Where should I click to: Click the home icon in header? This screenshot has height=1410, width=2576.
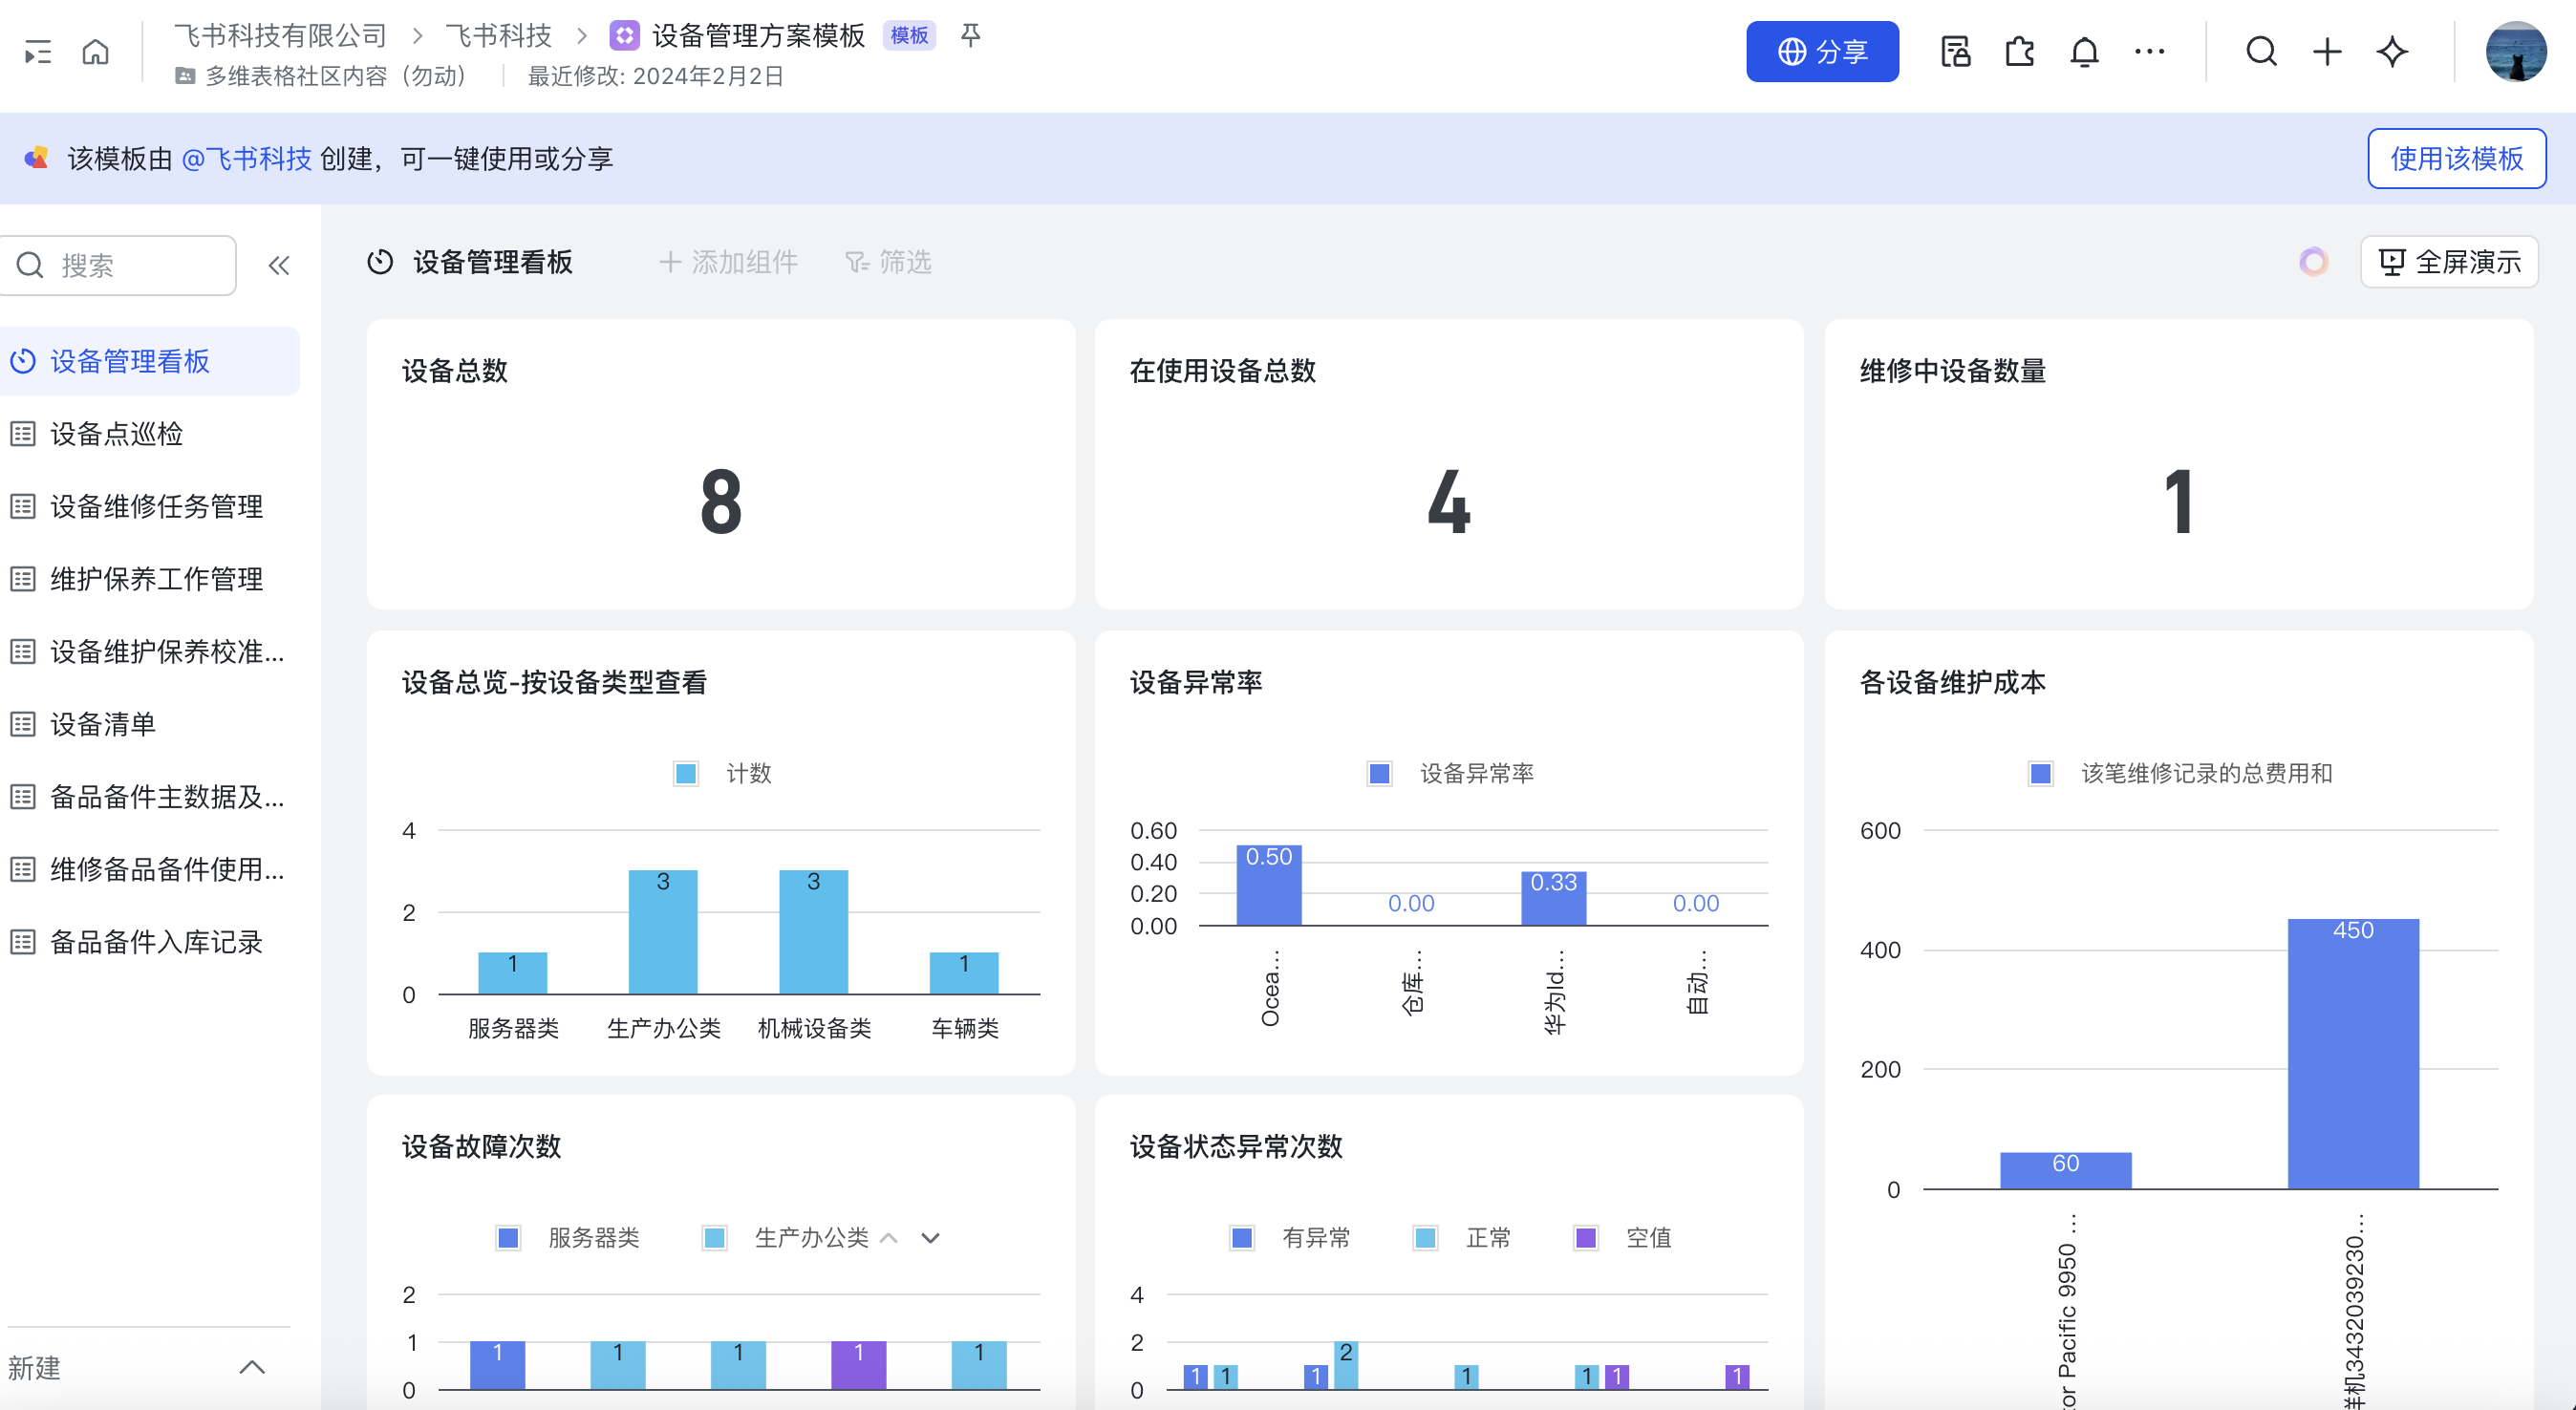pyautogui.click(x=95, y=51)
